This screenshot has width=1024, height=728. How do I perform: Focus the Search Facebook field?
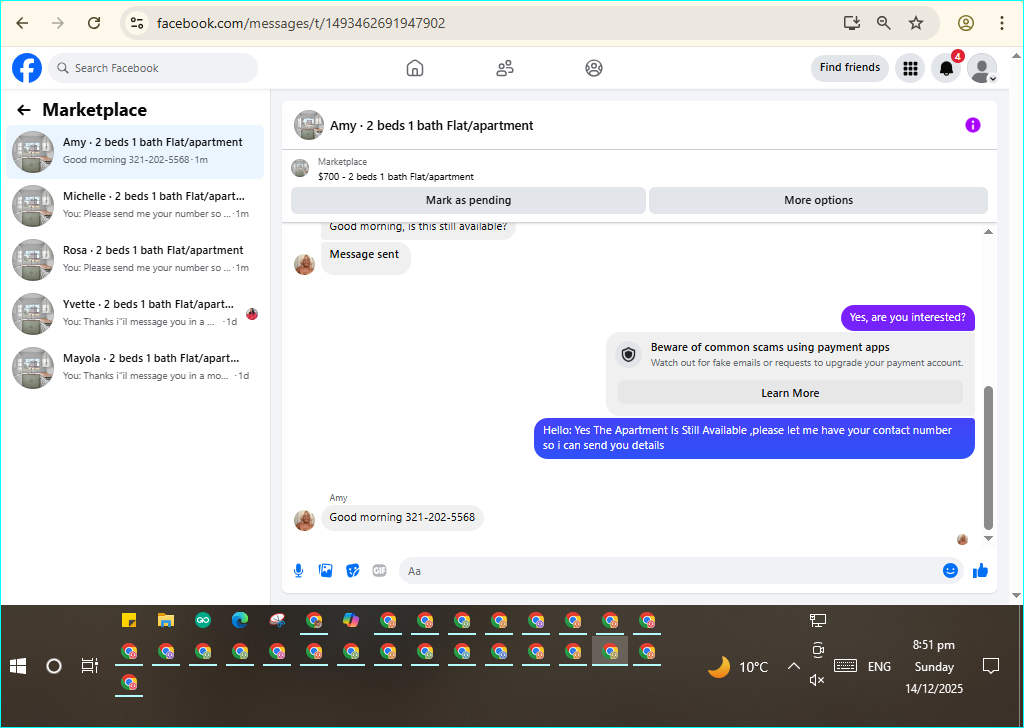[153, 68]
